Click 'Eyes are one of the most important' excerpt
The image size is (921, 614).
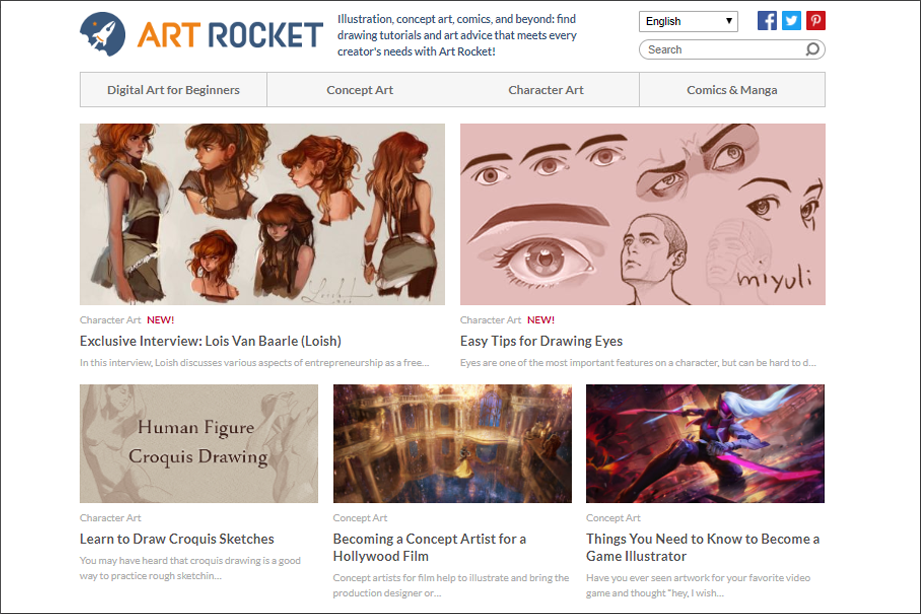[x=638, y=363]
